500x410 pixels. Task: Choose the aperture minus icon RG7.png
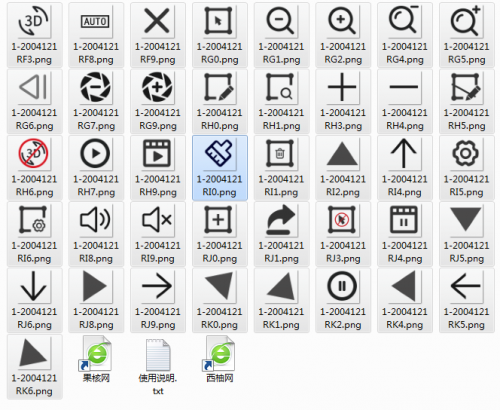coord(96,101)
